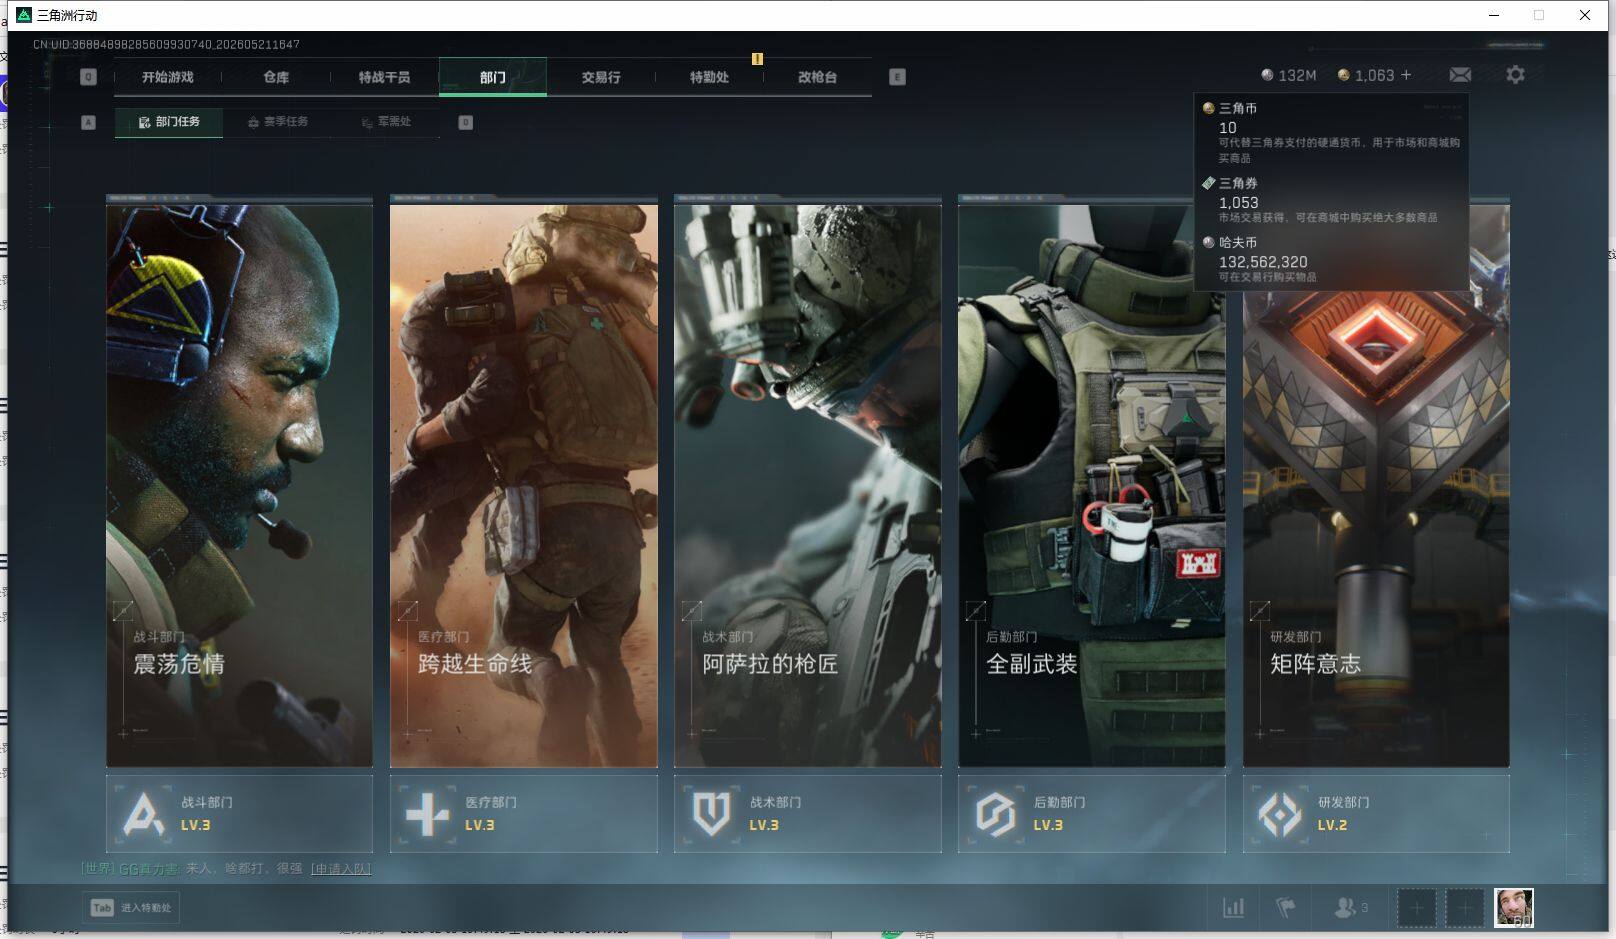Switch to the 改枪台 tab
The height and width of the screenshot is (939, 1616).
coord(817,77)
